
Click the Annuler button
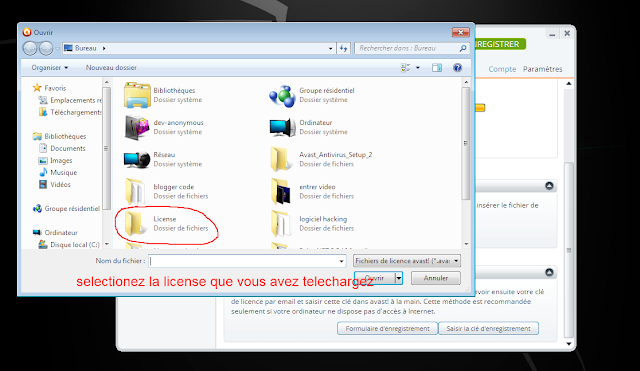[436, 278]
